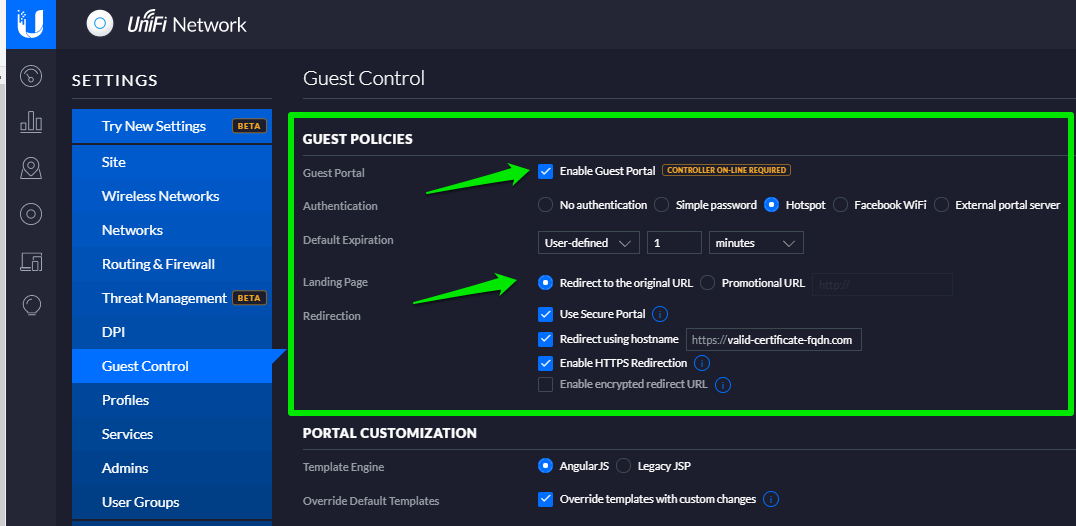Open the Map icon in sidebar
Viewport: 1076px width, 526px height.
point(31,168)
